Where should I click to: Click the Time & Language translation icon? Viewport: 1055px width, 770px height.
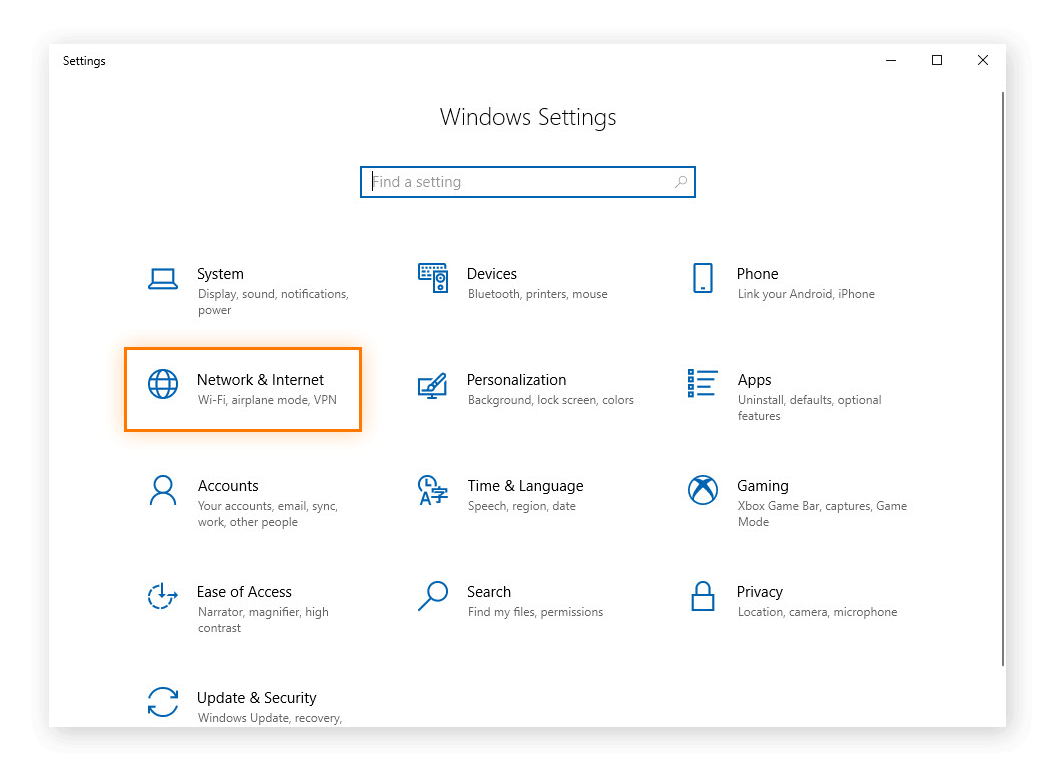[433, 491]
